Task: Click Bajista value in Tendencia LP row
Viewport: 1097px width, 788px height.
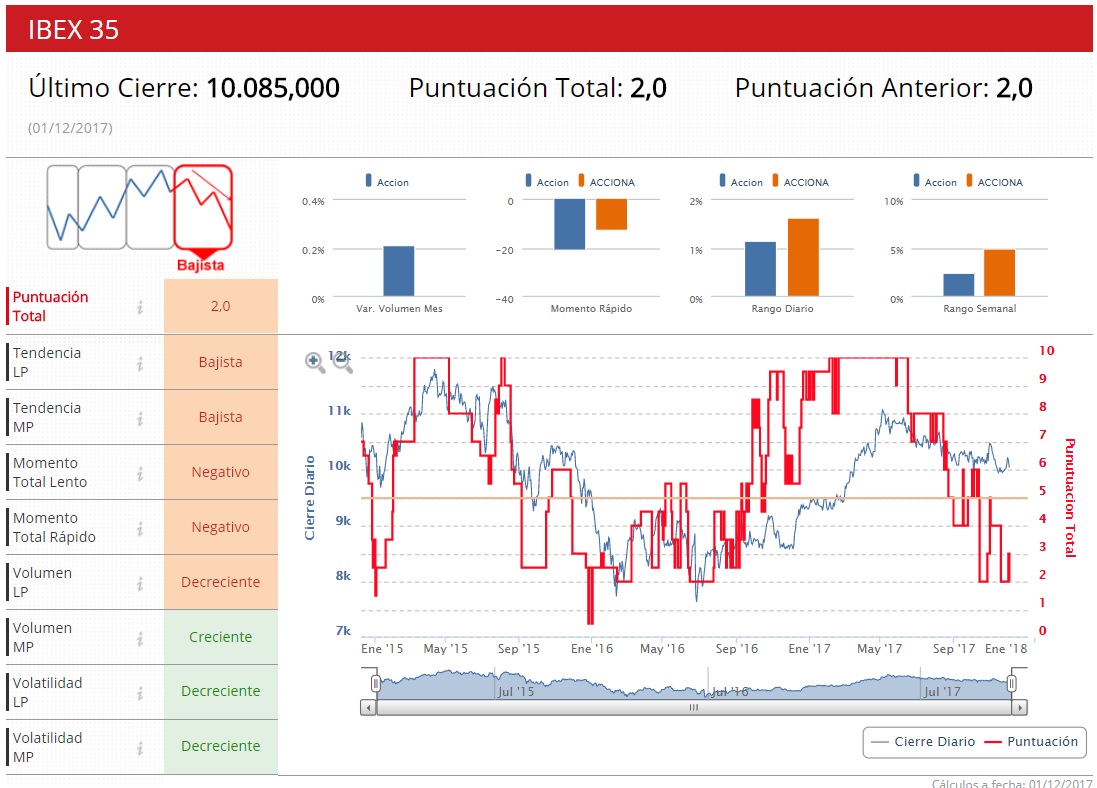Action: pos(220,362)
